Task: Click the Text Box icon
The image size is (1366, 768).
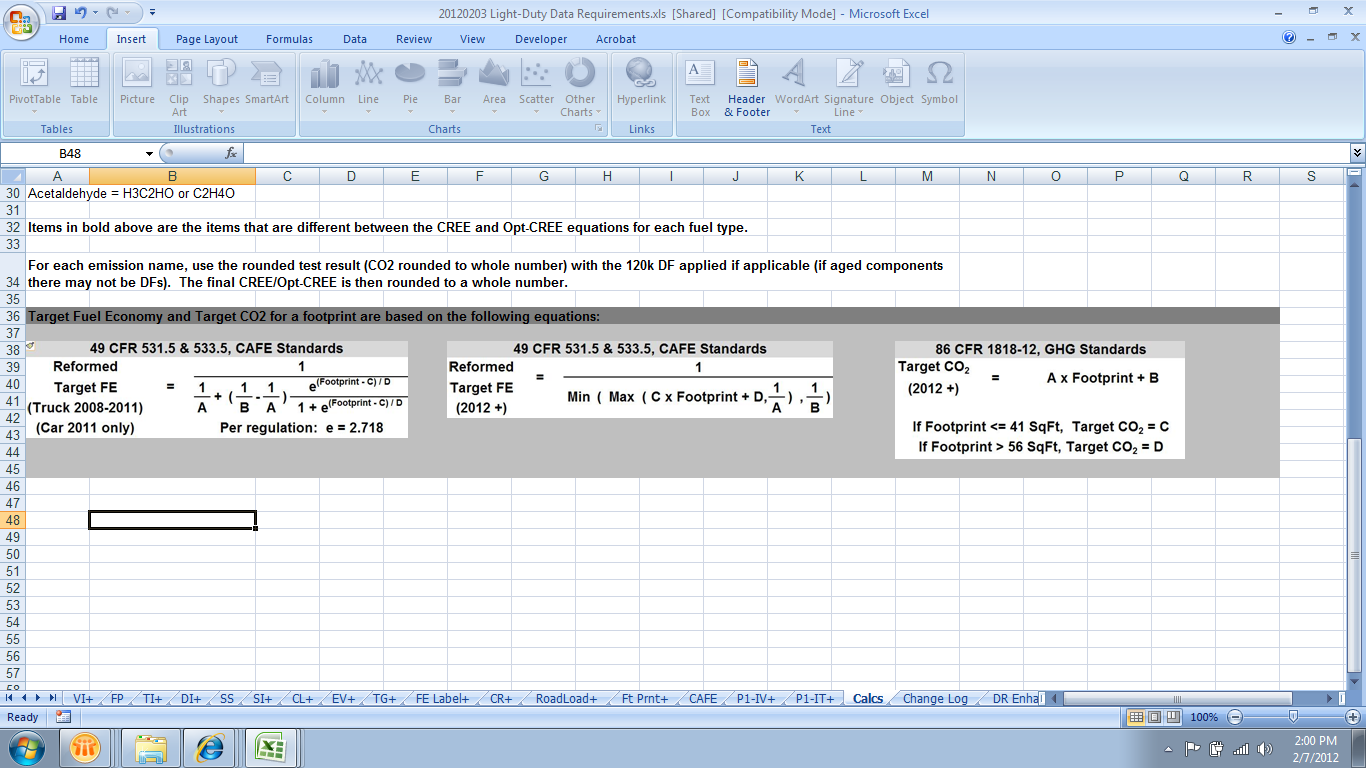Action: click(700, 83)
